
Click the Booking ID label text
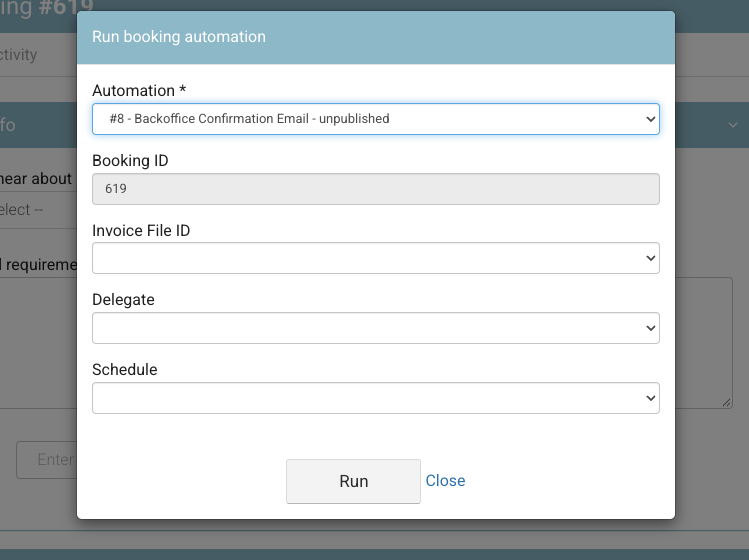(x=130, y=161)
